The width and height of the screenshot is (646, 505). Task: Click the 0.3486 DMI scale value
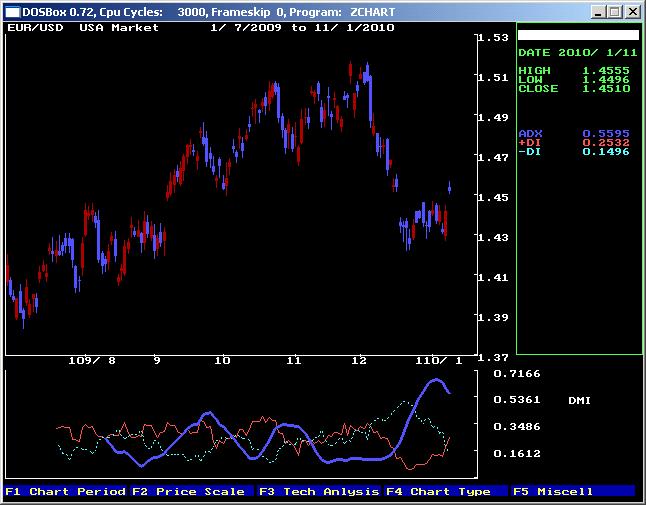coord(517,426)
